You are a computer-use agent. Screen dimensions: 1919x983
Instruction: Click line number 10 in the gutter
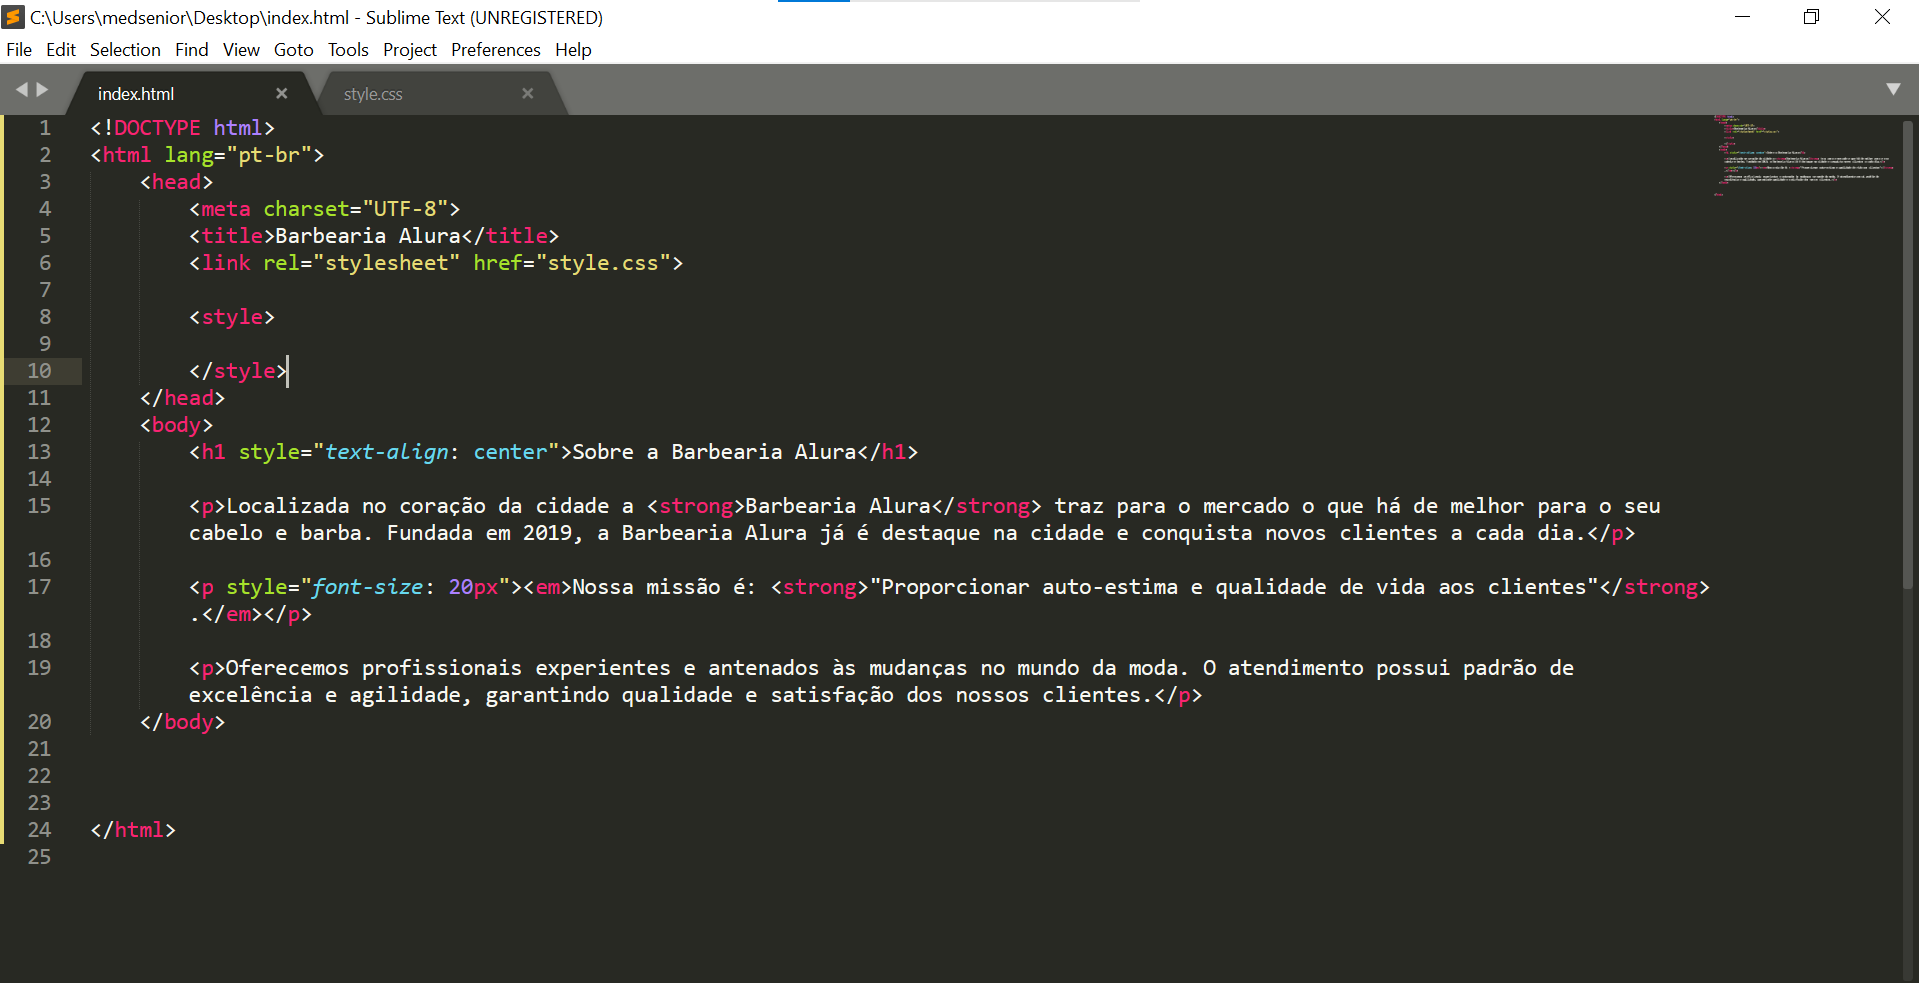click(39, 371)
